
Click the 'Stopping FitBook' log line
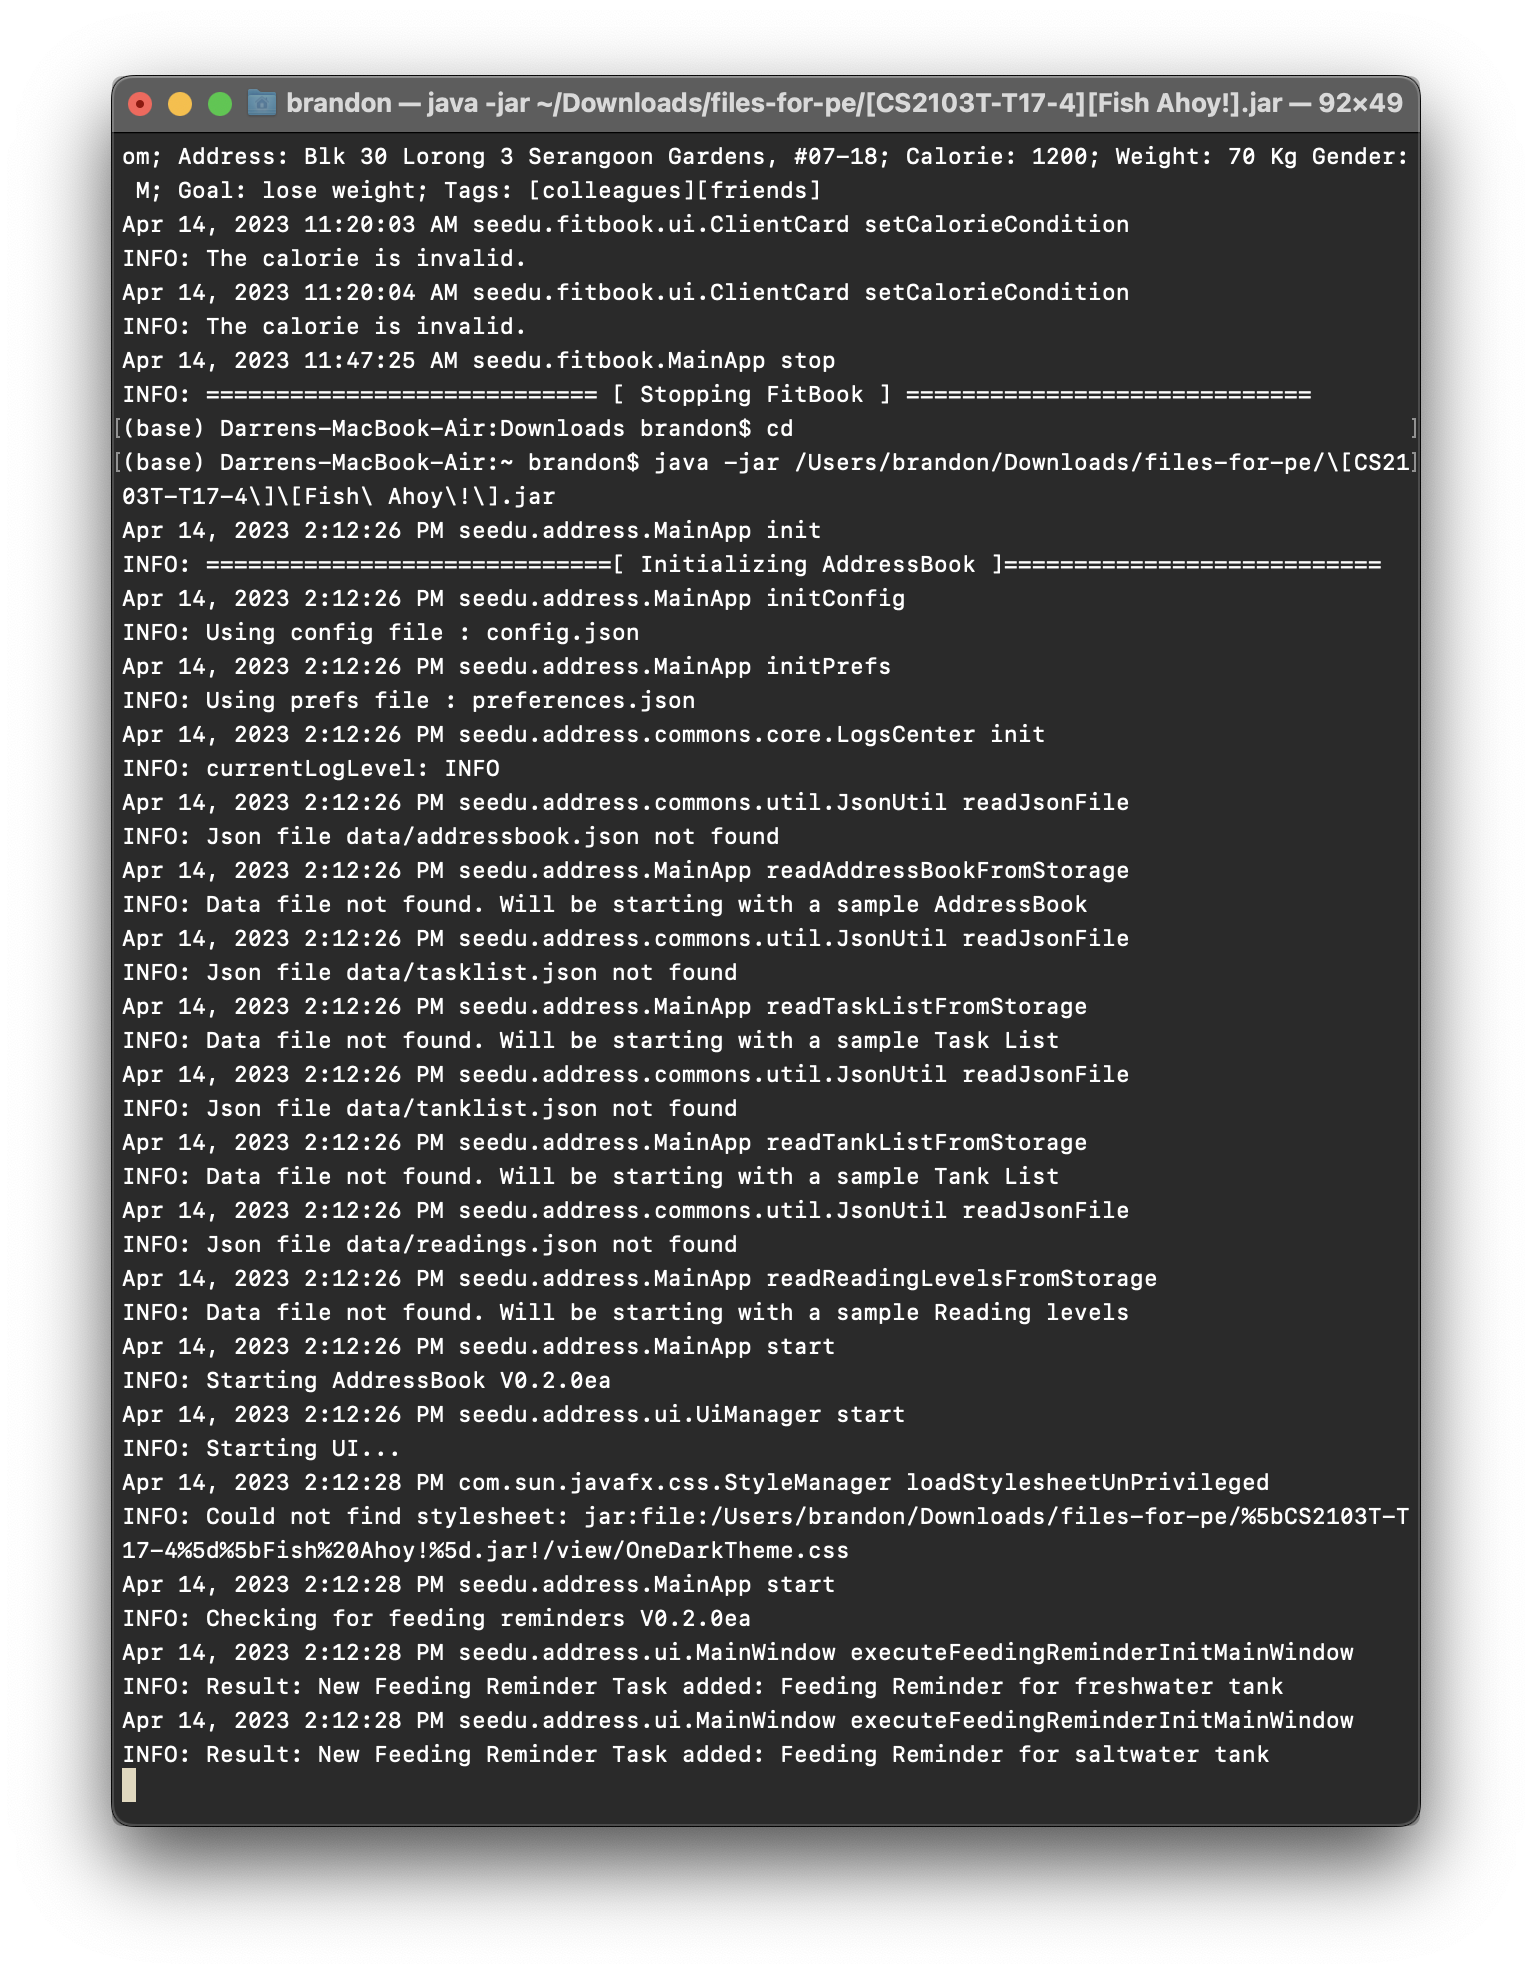[716, 394]
